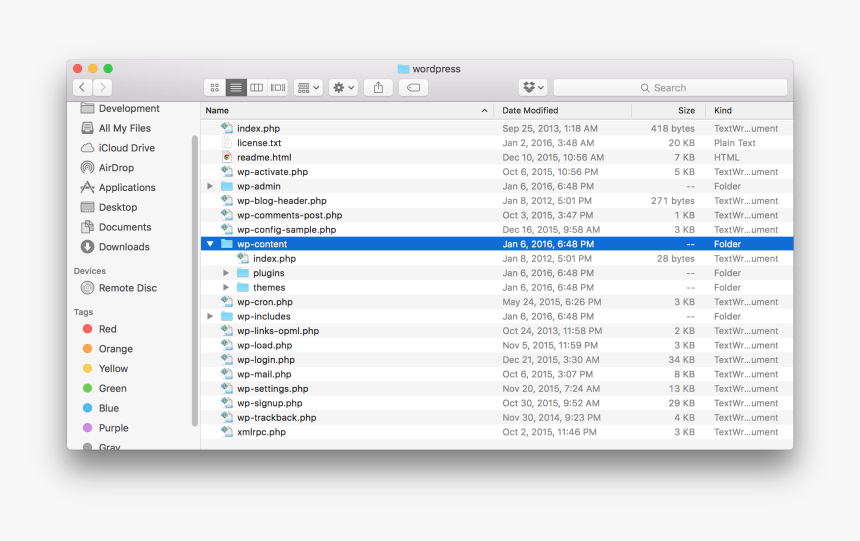Select the Red tag
The height and width of the screenshot is (541, 860).
99,329
